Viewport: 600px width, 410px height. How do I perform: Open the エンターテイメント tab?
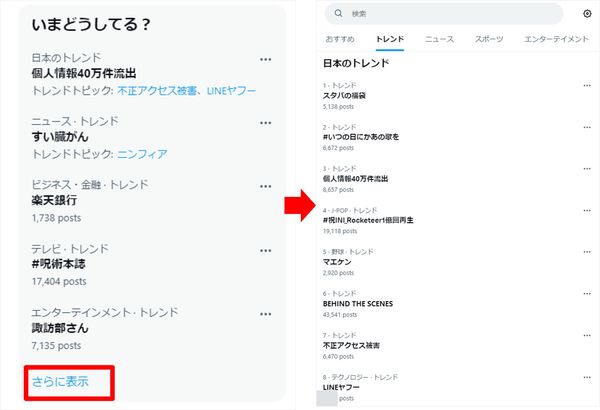[556, 39]
